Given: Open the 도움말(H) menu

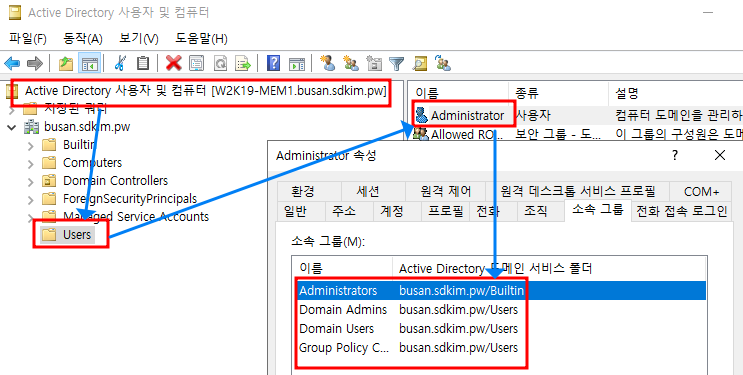Looking at the screenshot, I should tap(201, 38).
